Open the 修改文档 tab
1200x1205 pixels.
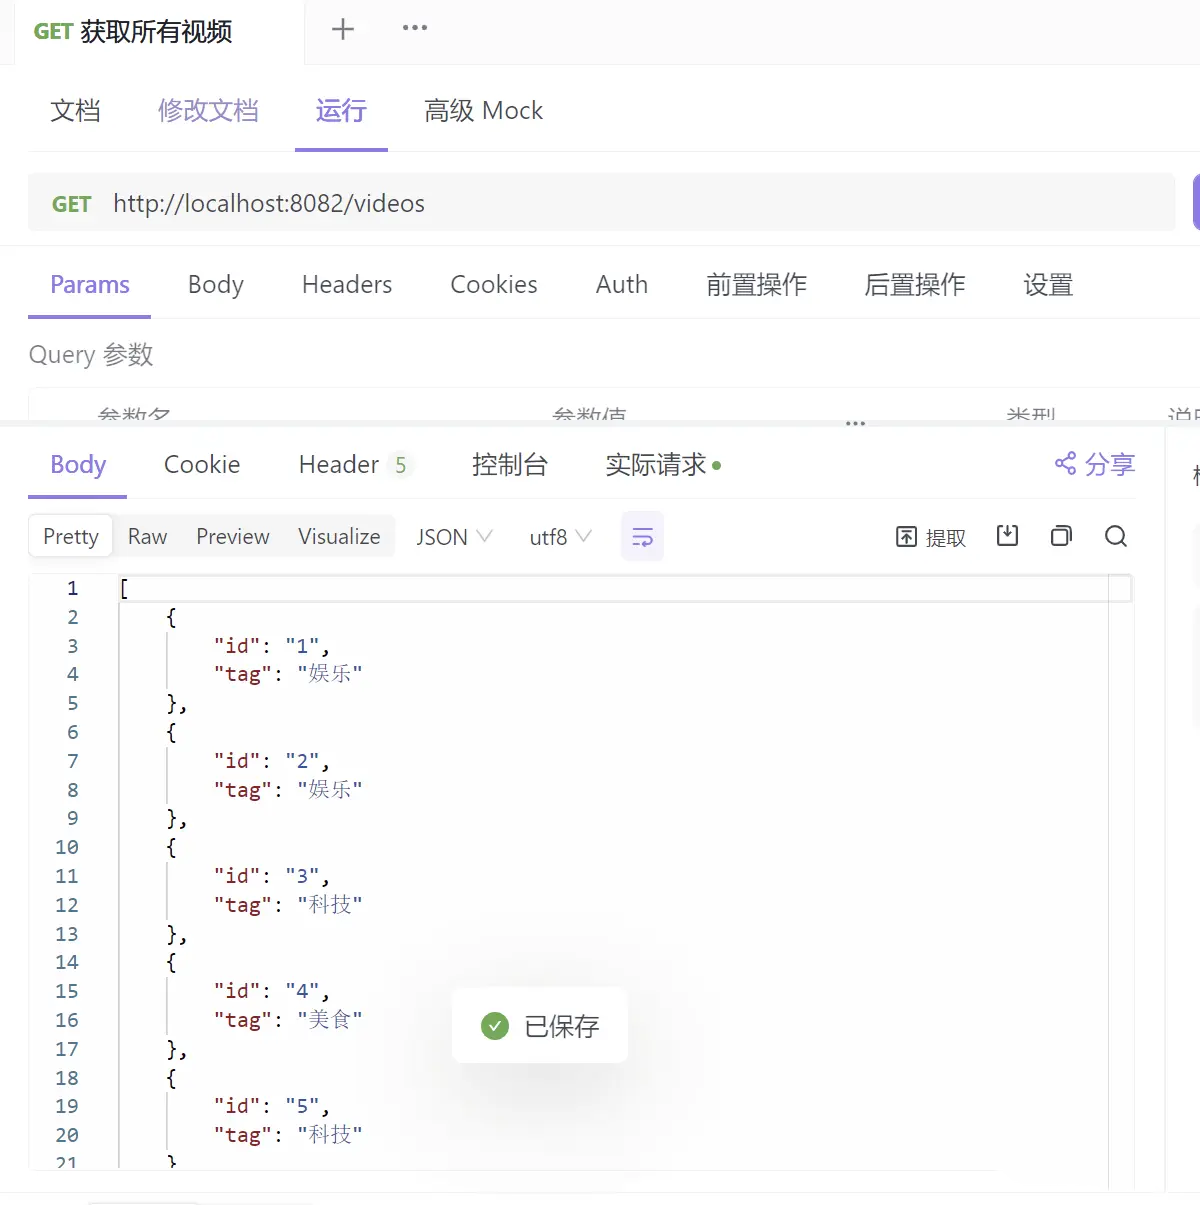(x=208, y=110)
